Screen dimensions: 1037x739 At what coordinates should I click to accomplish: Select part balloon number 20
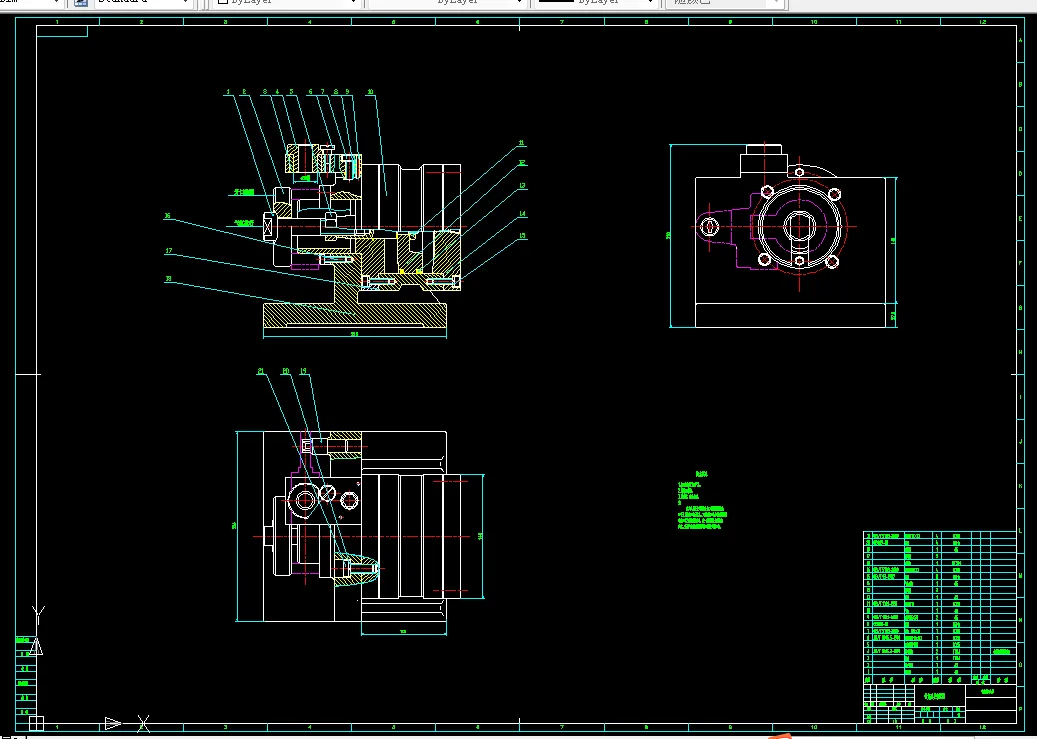[286, 371]
